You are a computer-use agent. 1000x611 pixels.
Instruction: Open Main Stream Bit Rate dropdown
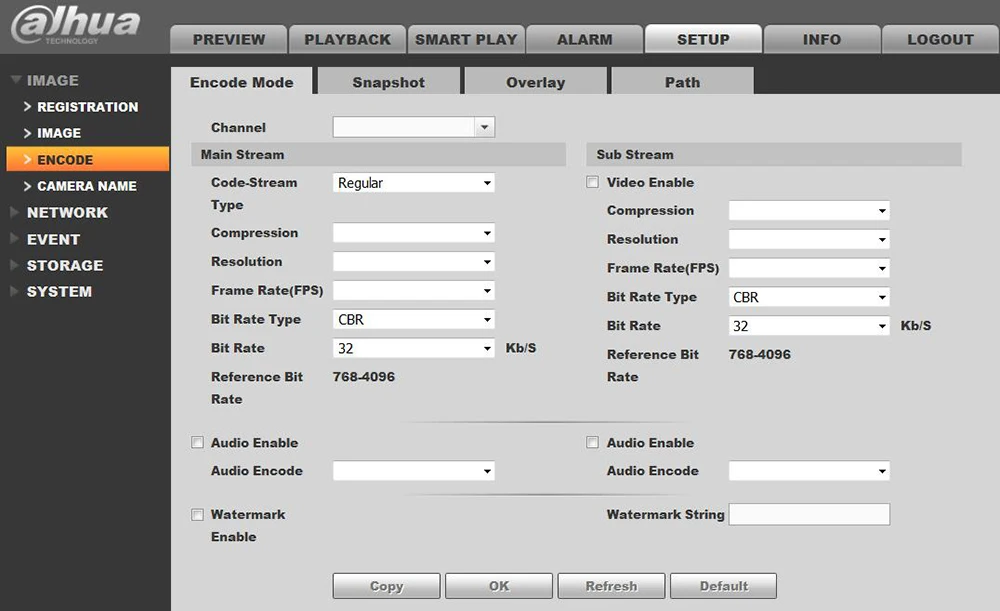point(413,348)
